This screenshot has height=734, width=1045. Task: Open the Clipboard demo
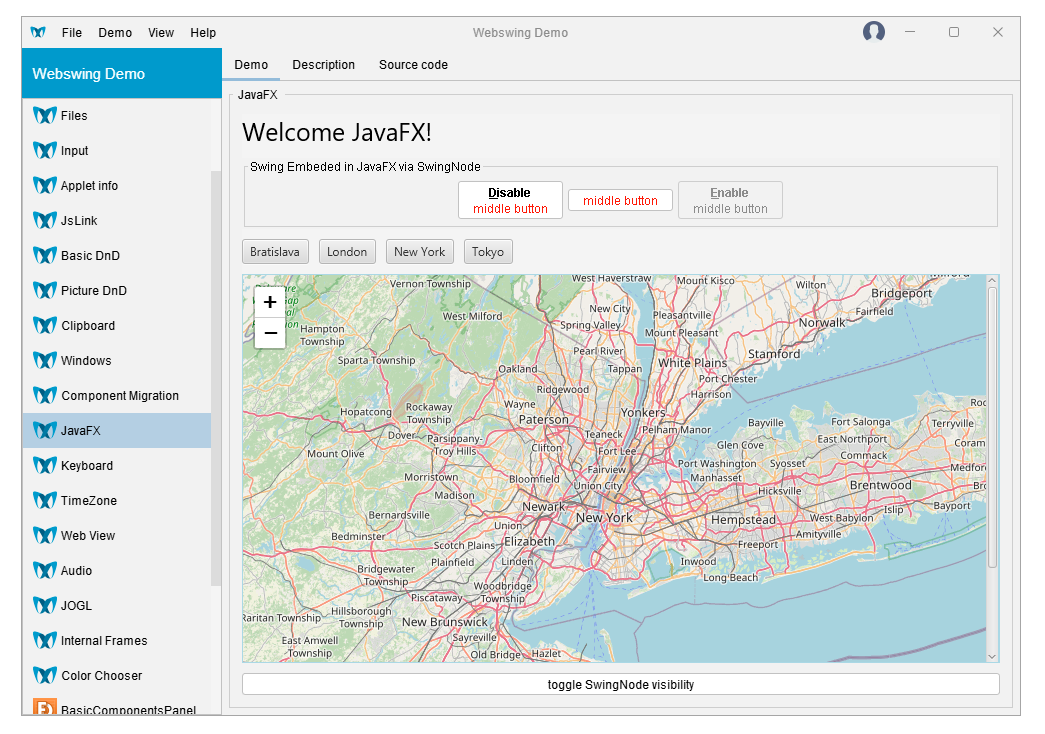click(117, 325)
